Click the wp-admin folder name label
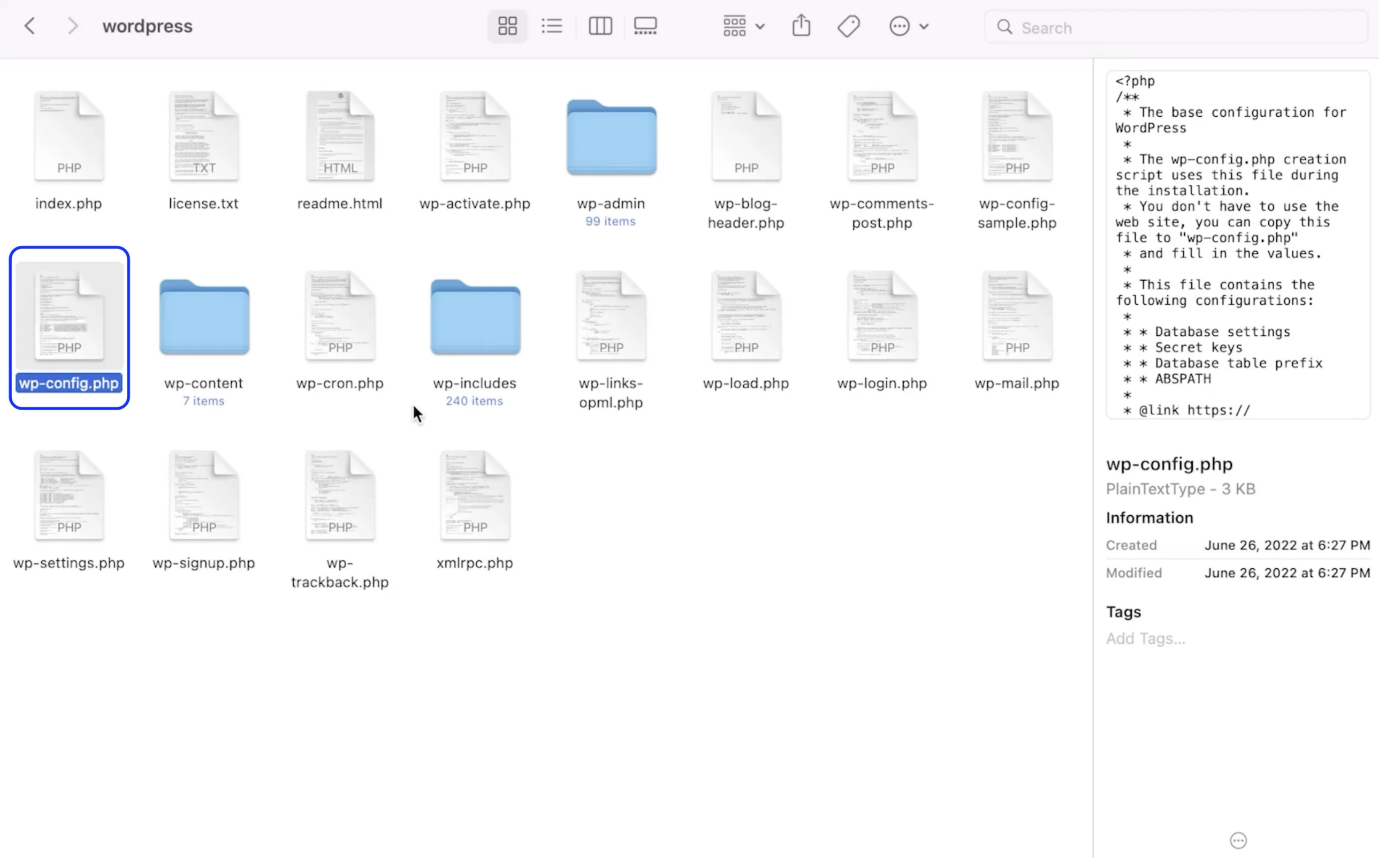 click(x=611, y=203)
